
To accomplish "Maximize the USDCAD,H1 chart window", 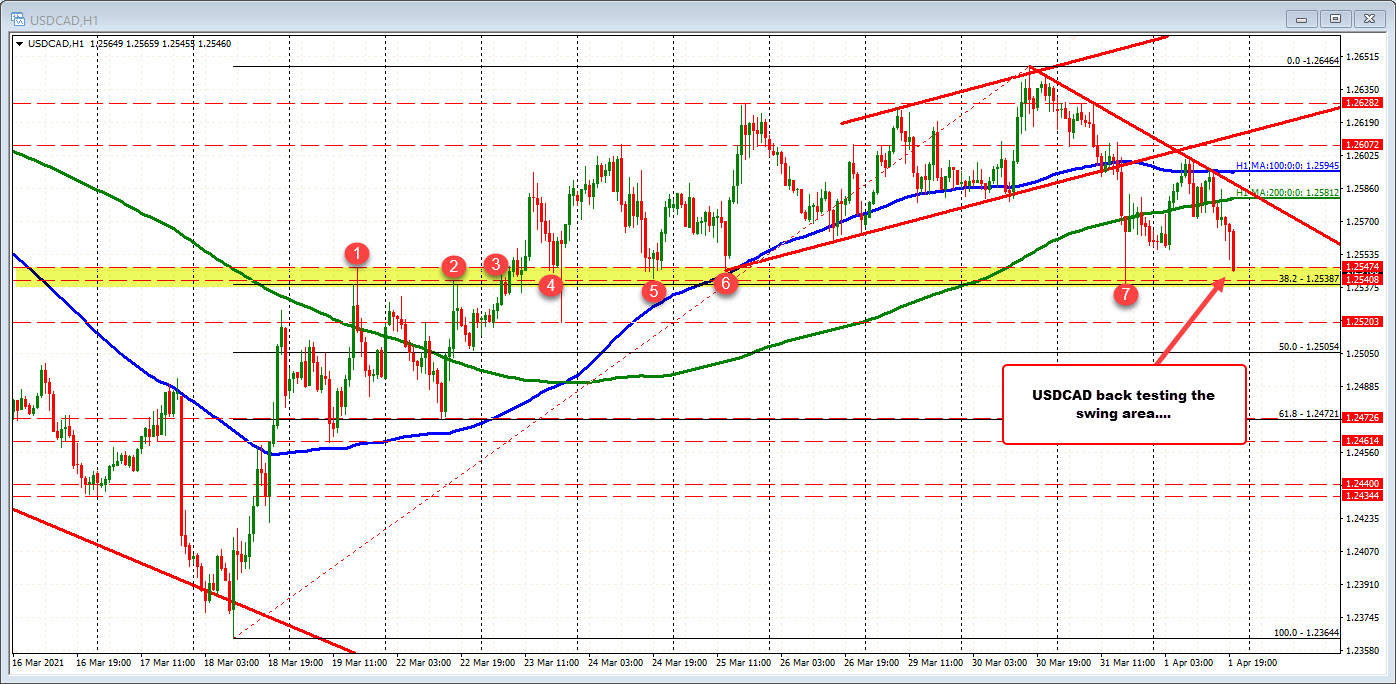I will click(1335, 17).
